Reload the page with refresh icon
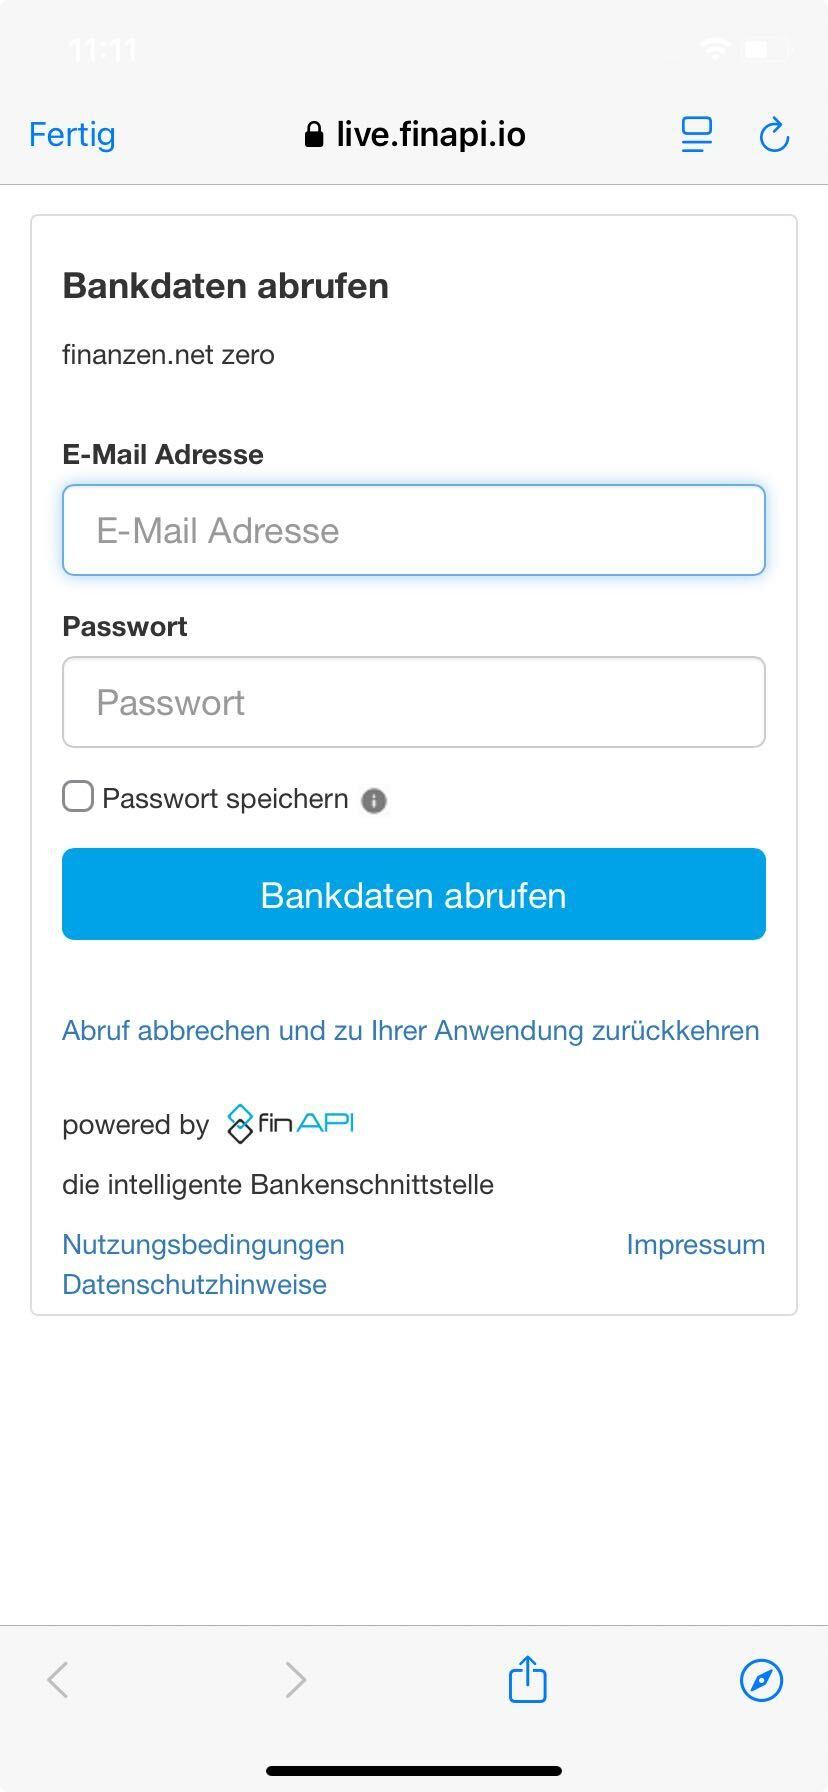Screen dimensions: 828x1792 774,135
